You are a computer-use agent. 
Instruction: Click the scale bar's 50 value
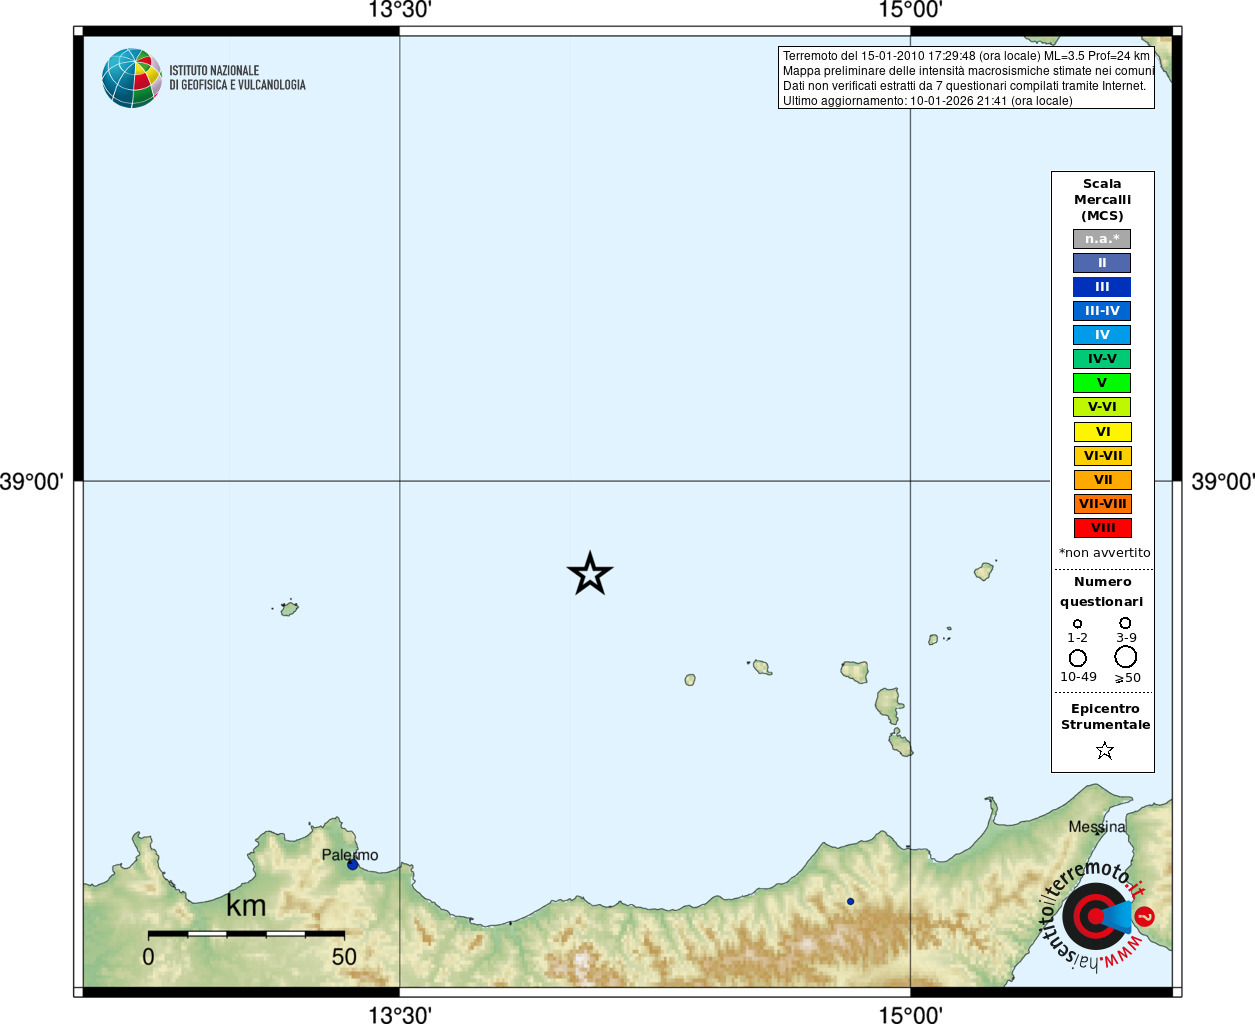click(x=344, y=957)
